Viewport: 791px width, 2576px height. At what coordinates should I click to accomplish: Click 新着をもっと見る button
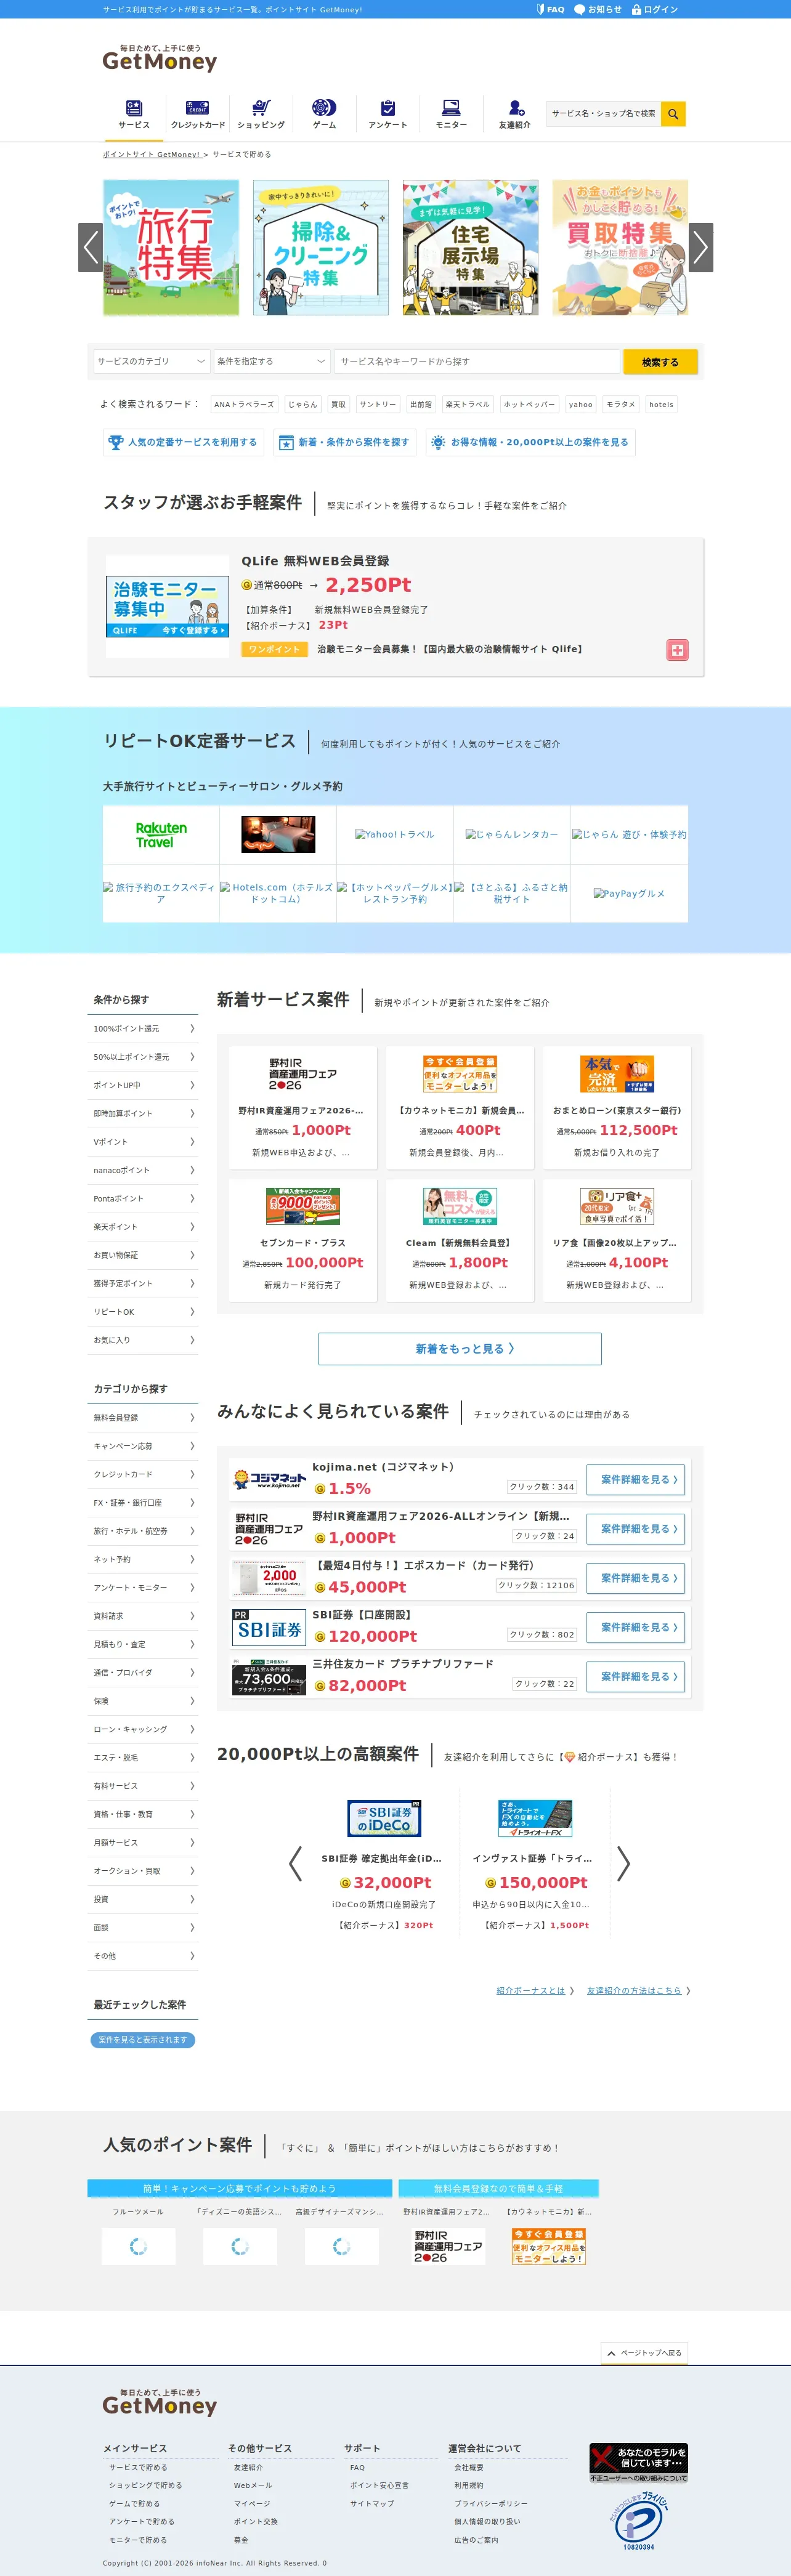click(x=460, y=1349)
